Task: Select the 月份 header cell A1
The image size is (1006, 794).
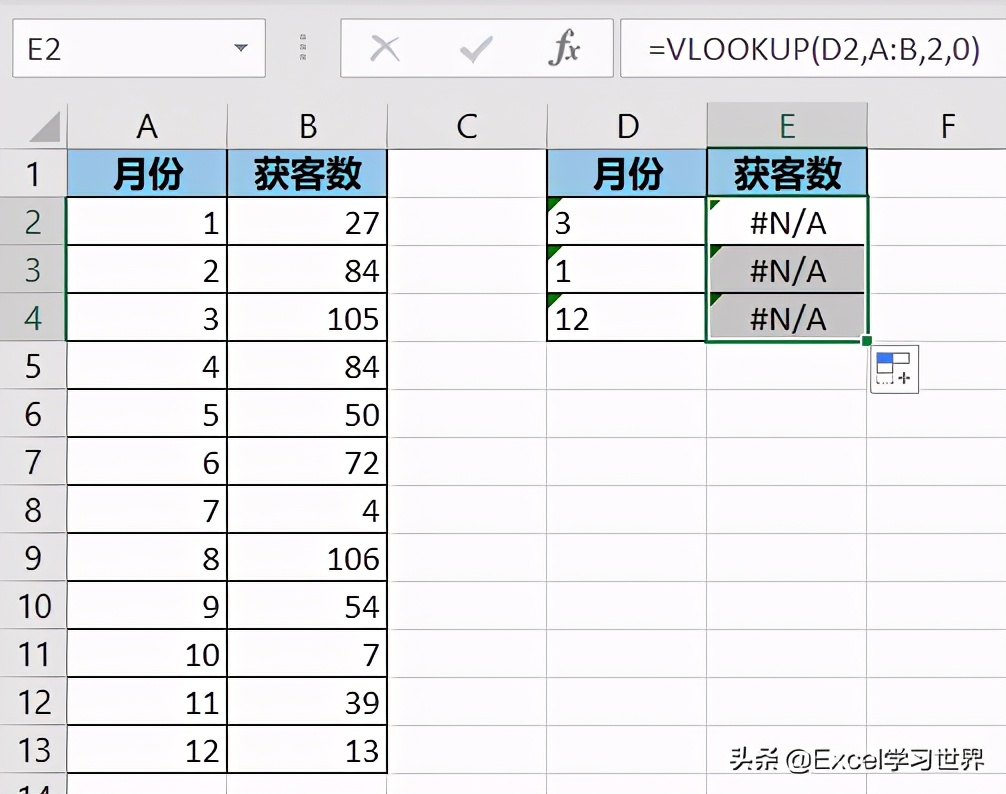Action: pos(147,173)
